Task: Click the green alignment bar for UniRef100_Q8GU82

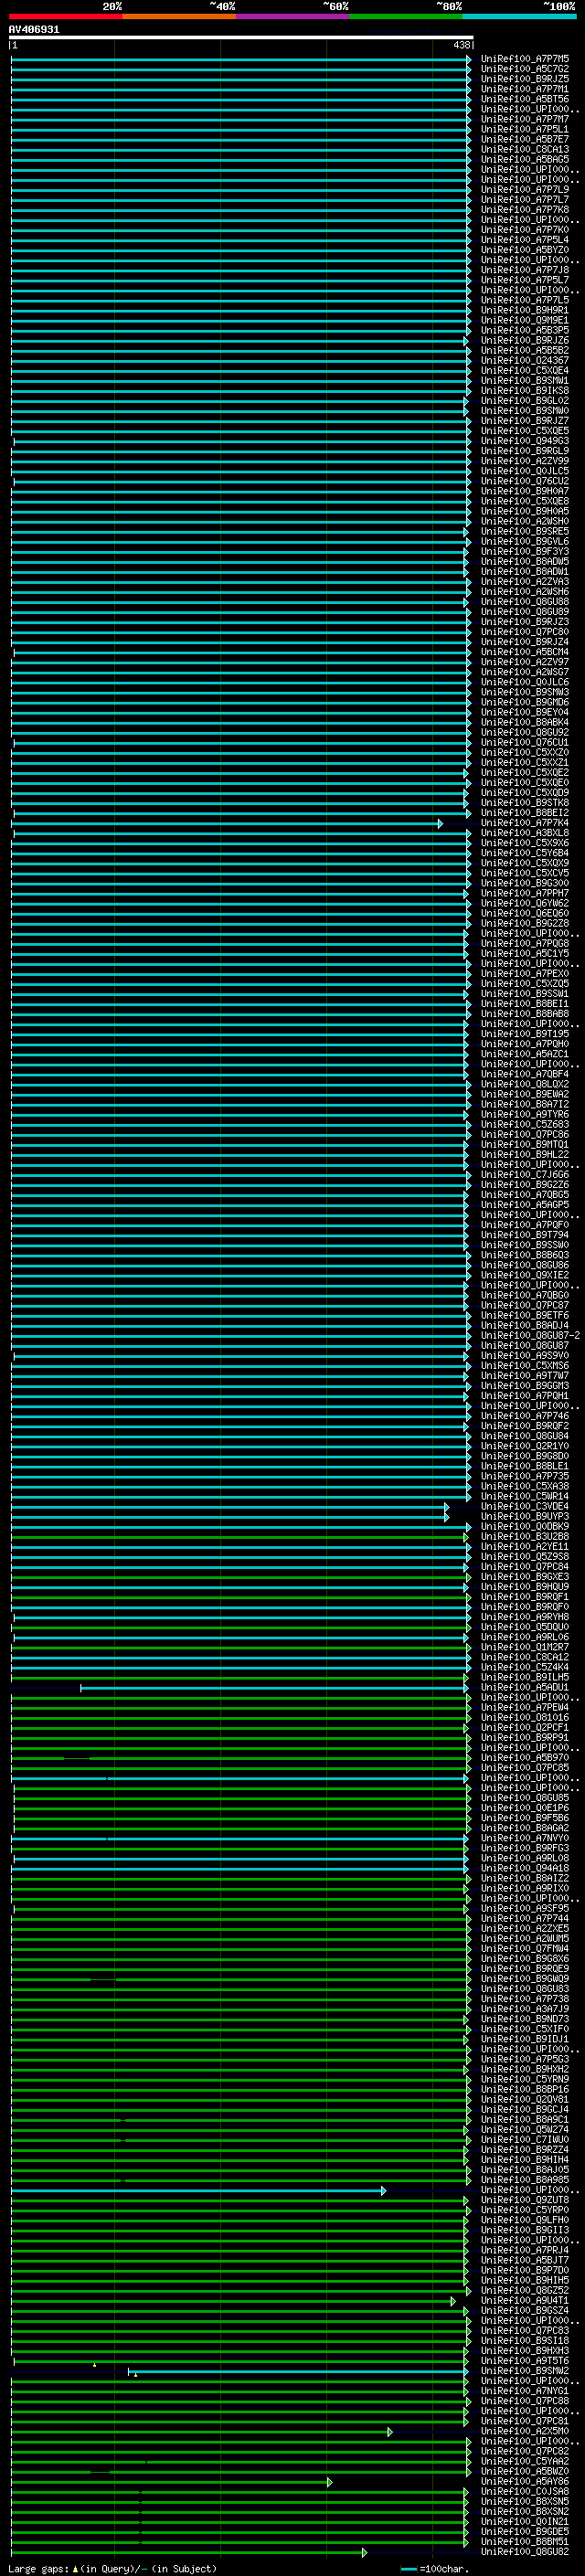Action: point(188,2552)
